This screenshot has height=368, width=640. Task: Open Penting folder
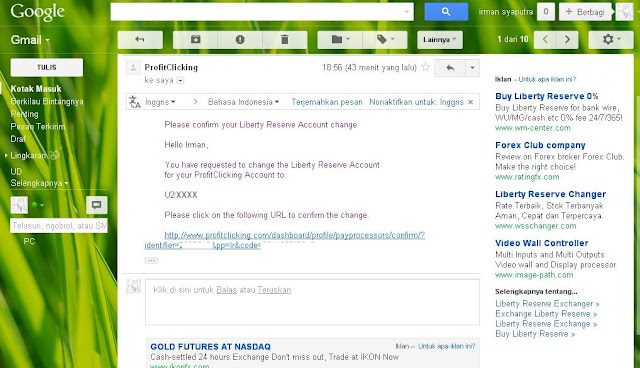[24, 114]
